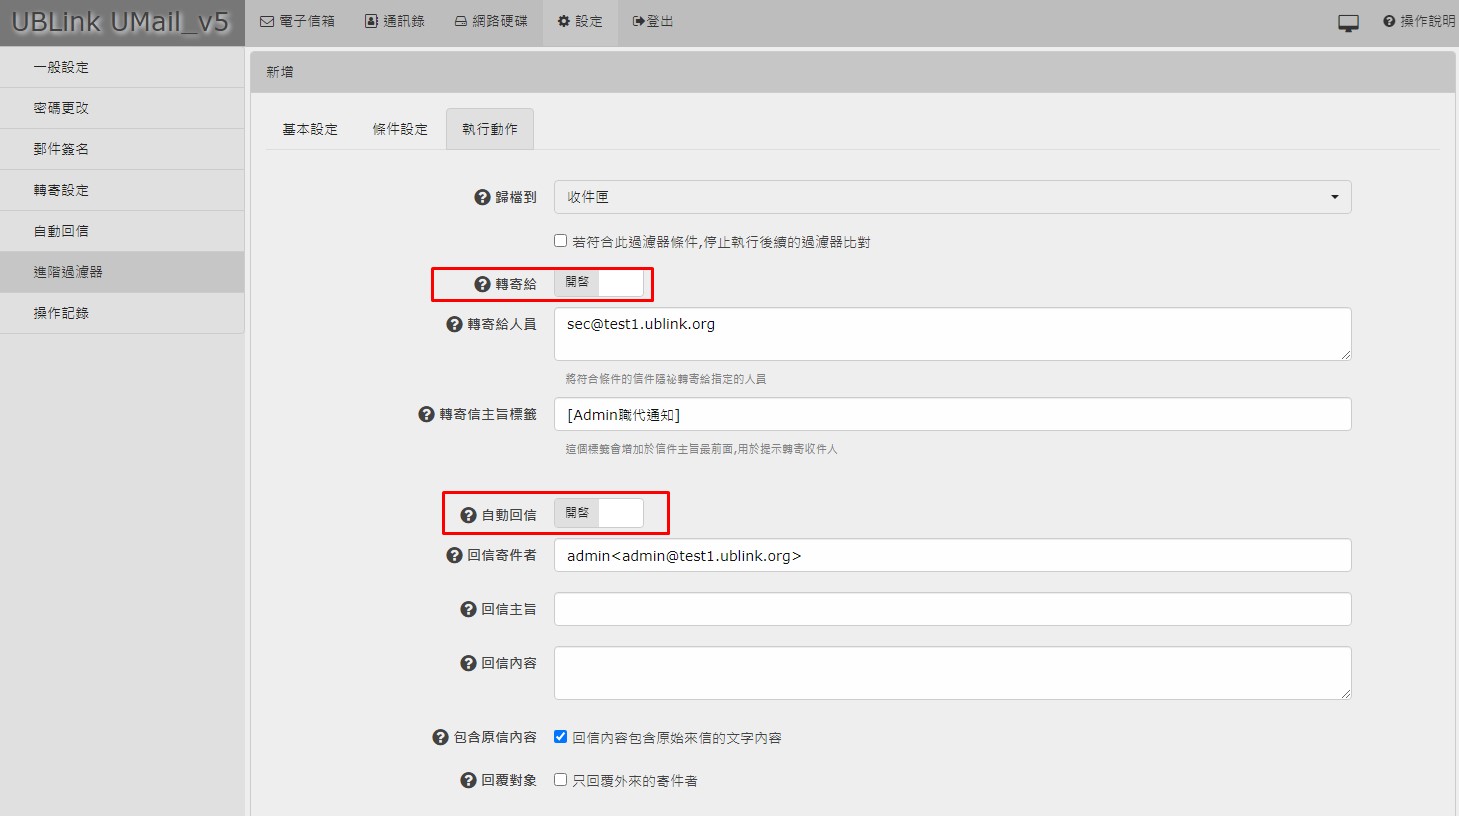1459x816 pixels.
Task: Click the 回信主旨 input field
Action: tap(951, 609)
